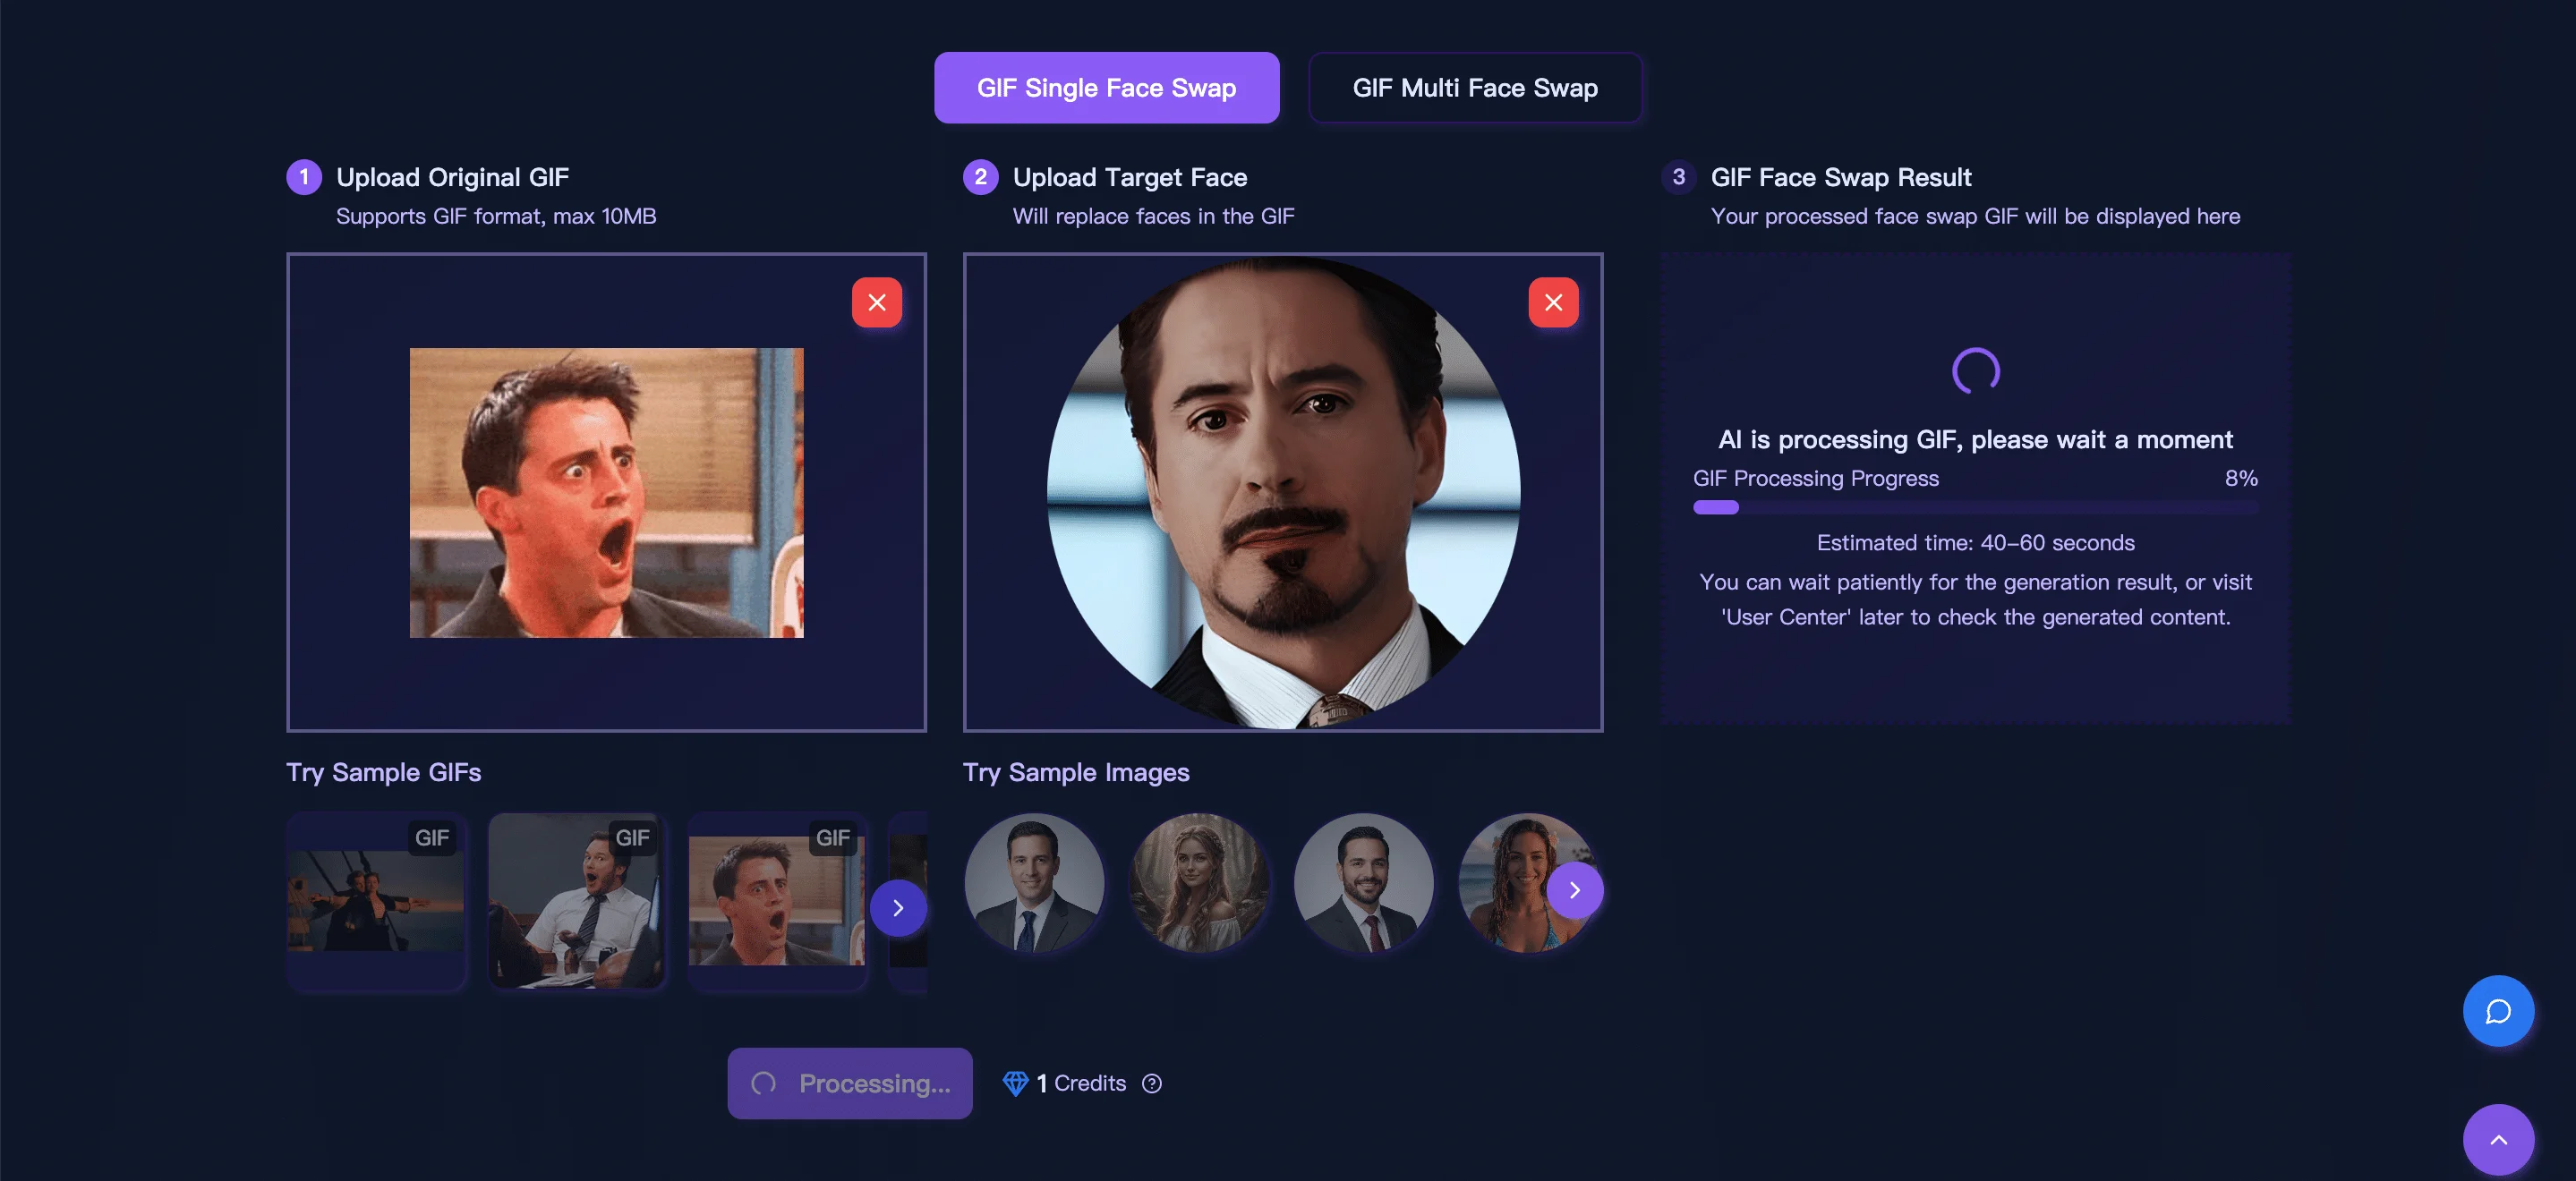2576x1181 pixels.
Task: Click the credits help question-mark icon
Action: (x=1152, y=1083)
